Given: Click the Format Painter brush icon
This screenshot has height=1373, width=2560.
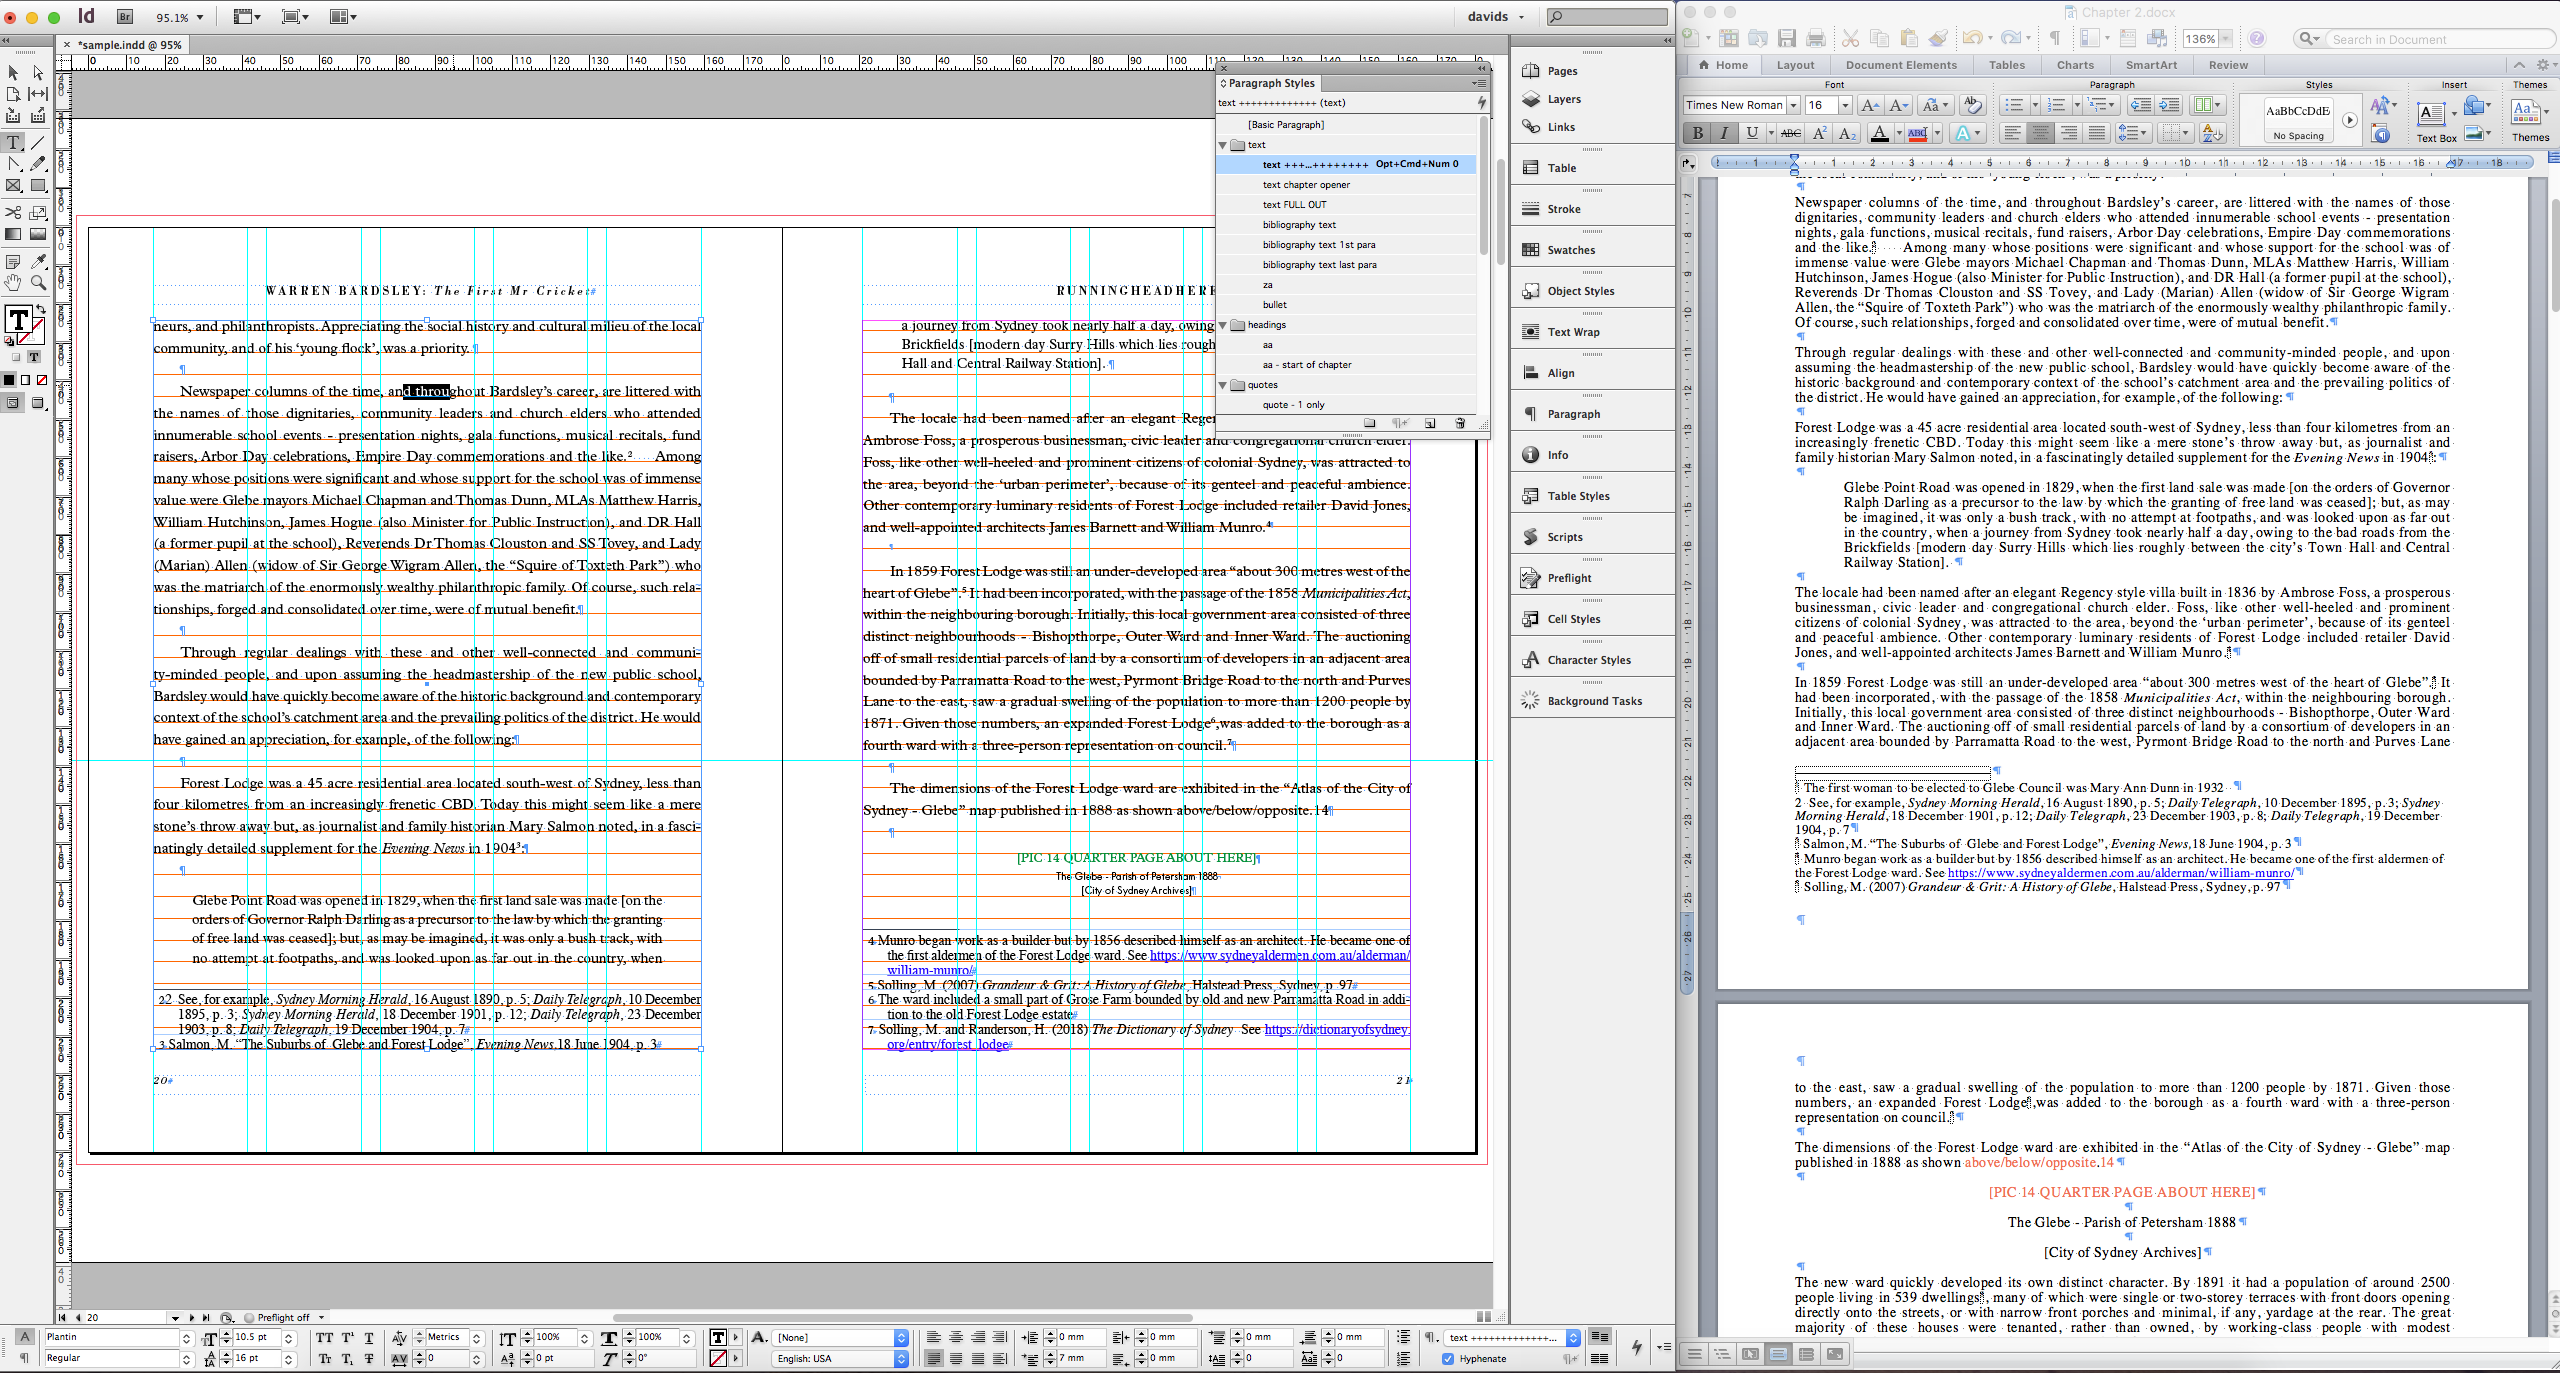Looking at the screenshot, I should pyautogui.click(x=1937, y=39).
